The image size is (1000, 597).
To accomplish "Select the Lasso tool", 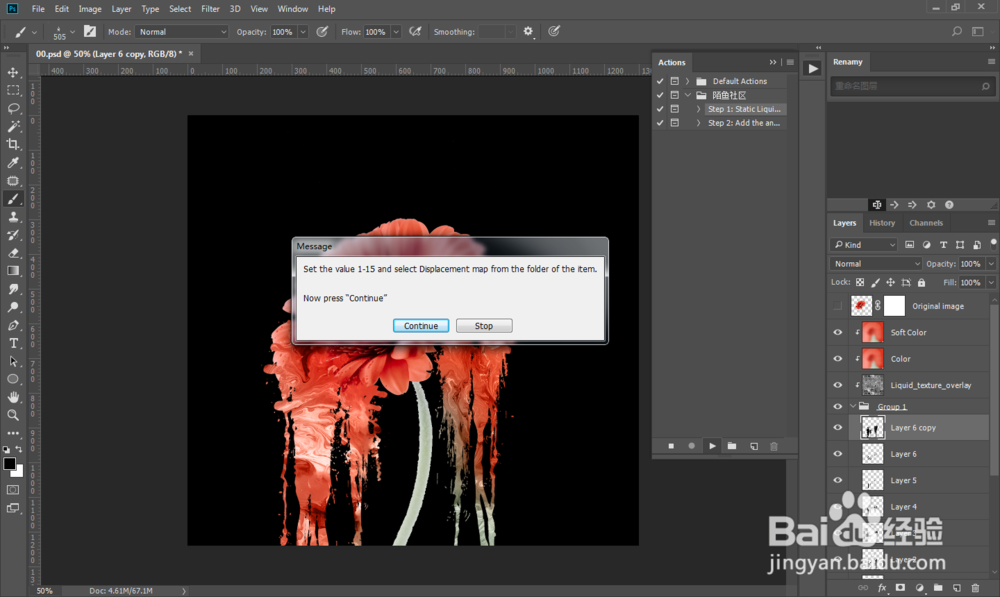I will coord(13,108).
